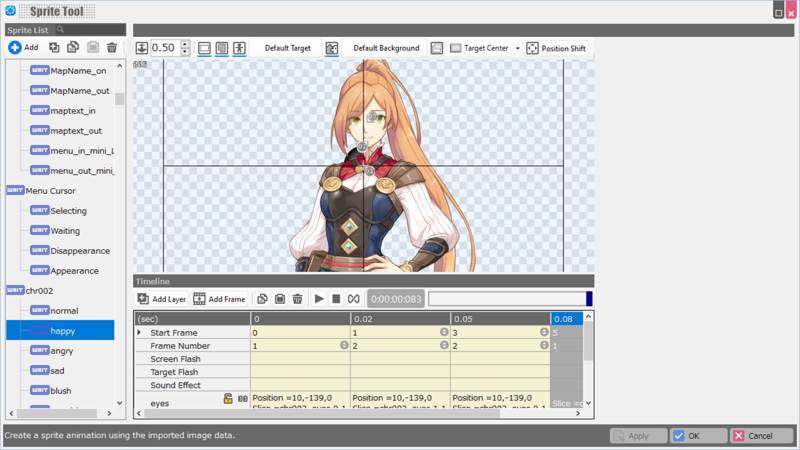
Task: Click the Add sprite plus icon
Action: (x=15, y=47)
